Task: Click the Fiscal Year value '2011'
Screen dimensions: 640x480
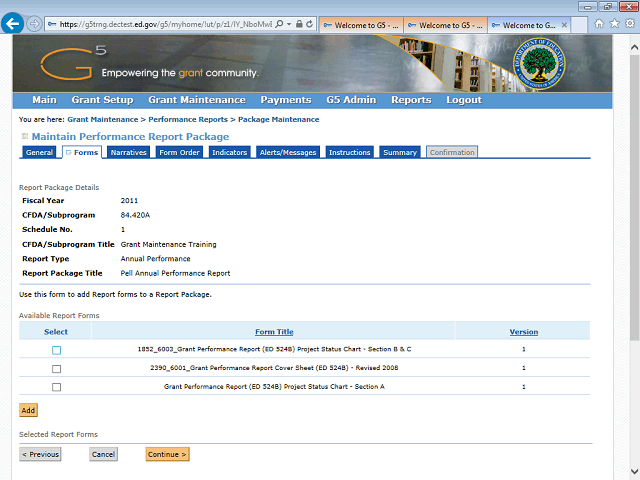Action: point(129,200)
